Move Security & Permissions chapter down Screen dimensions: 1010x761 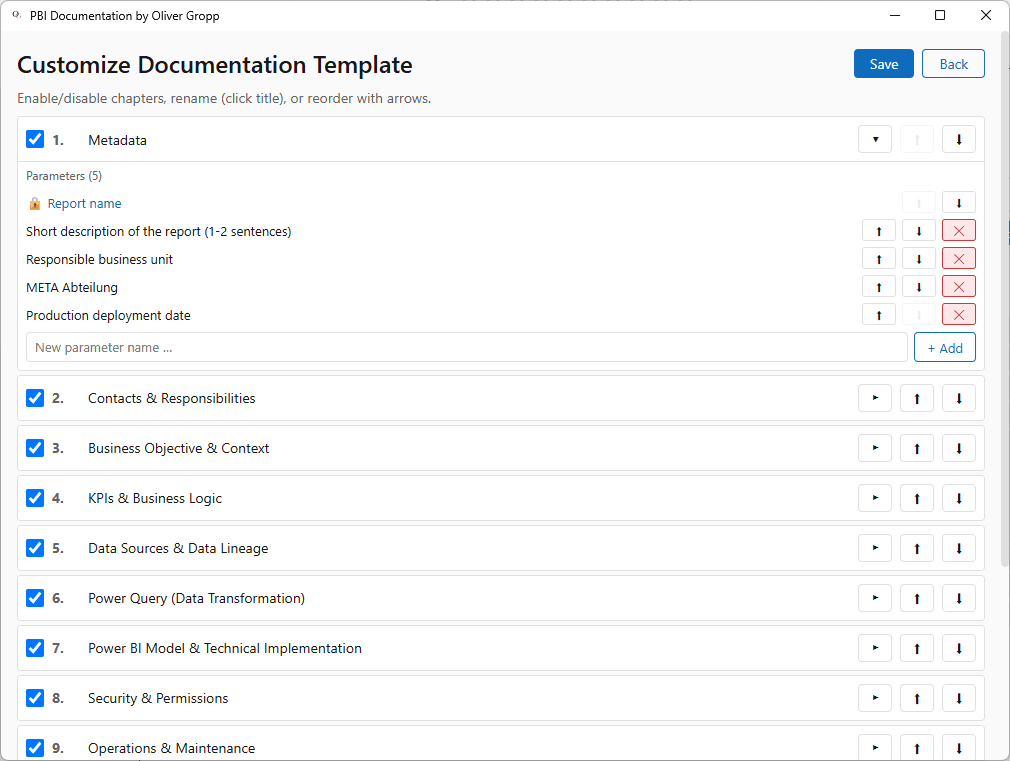(958, 698)
